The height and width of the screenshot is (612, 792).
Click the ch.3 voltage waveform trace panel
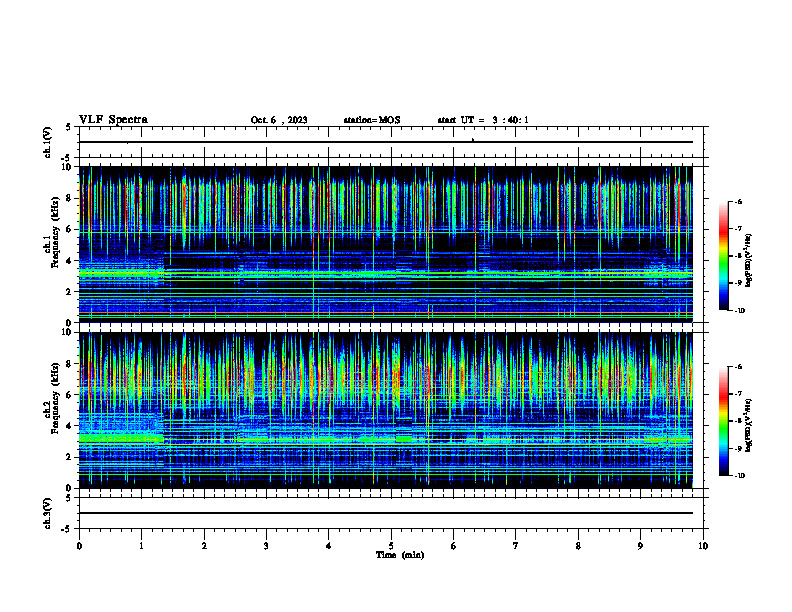point(391,513)
